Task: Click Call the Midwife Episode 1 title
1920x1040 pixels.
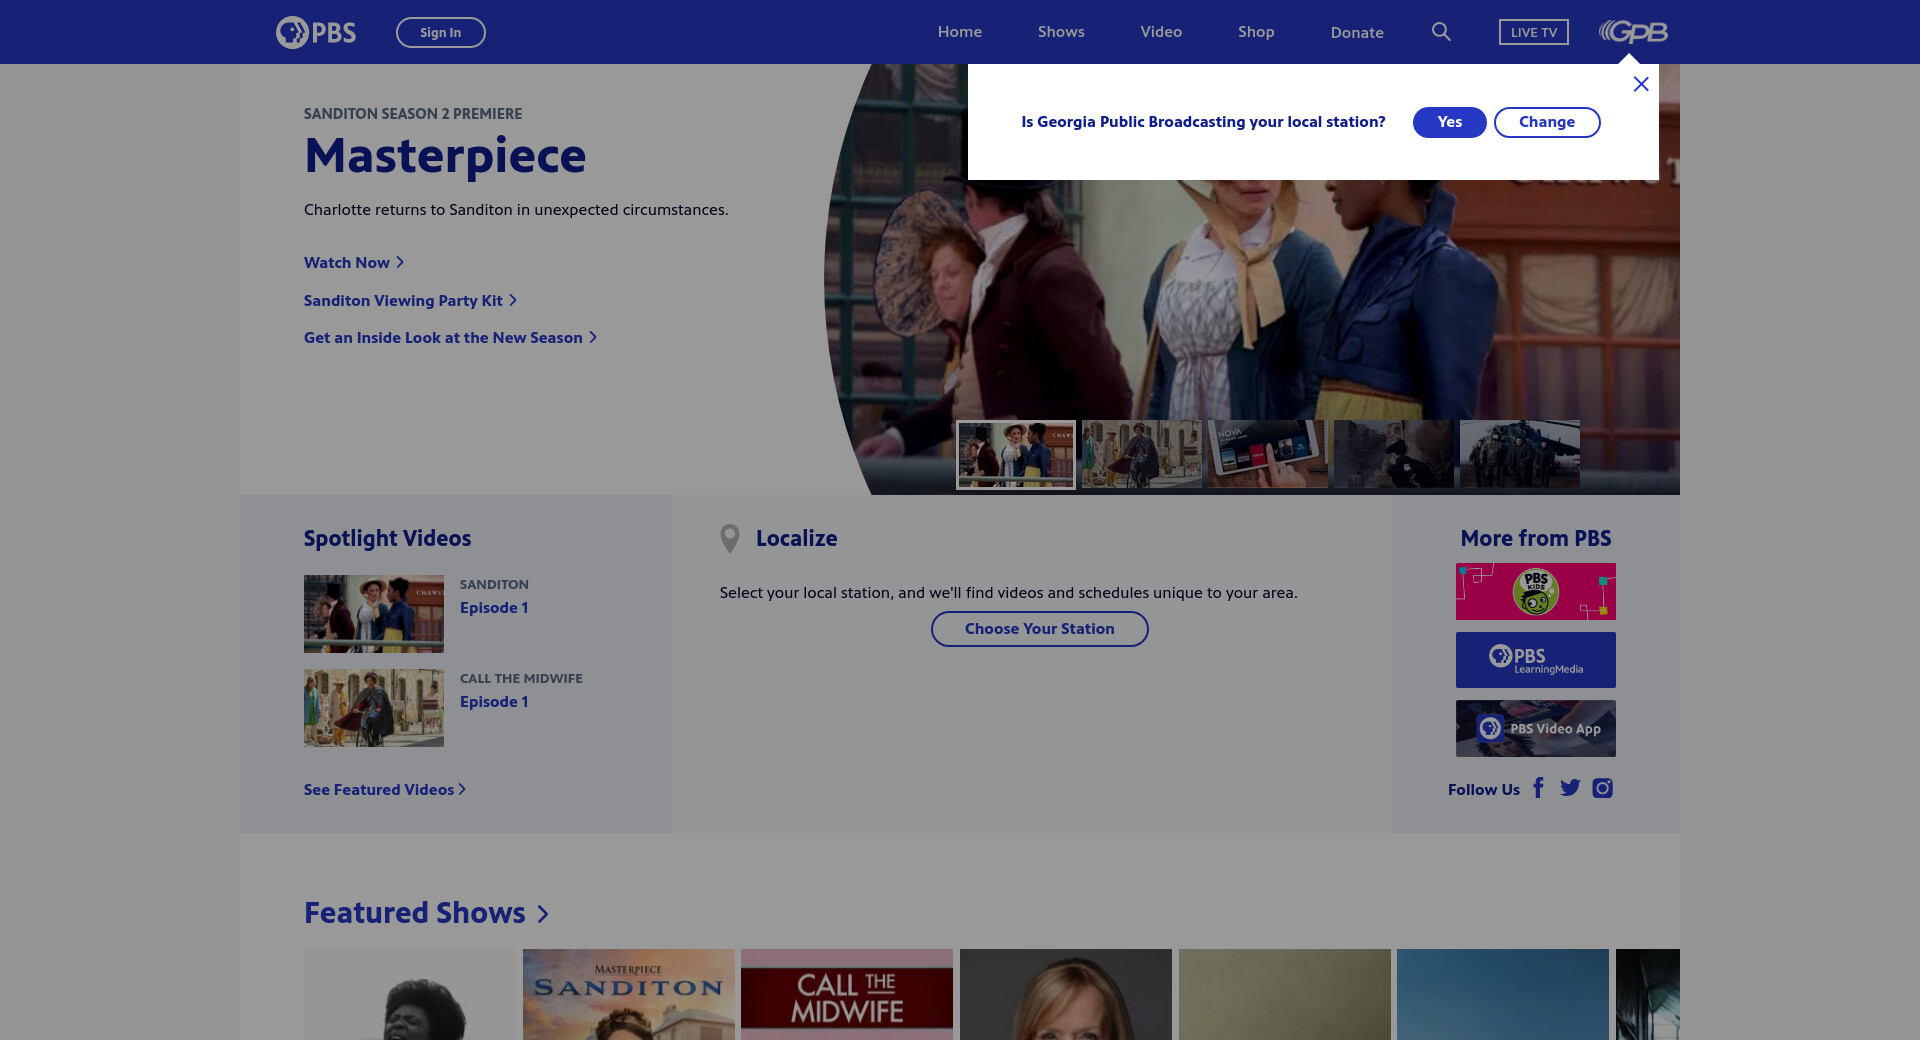Action: (494, 702)
